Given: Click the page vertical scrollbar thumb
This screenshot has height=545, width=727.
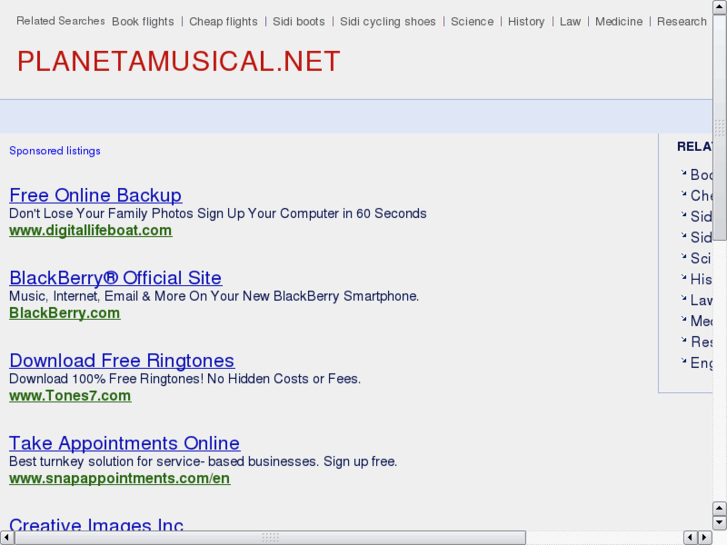Looking at the screenshot, I should coord(719,127).
